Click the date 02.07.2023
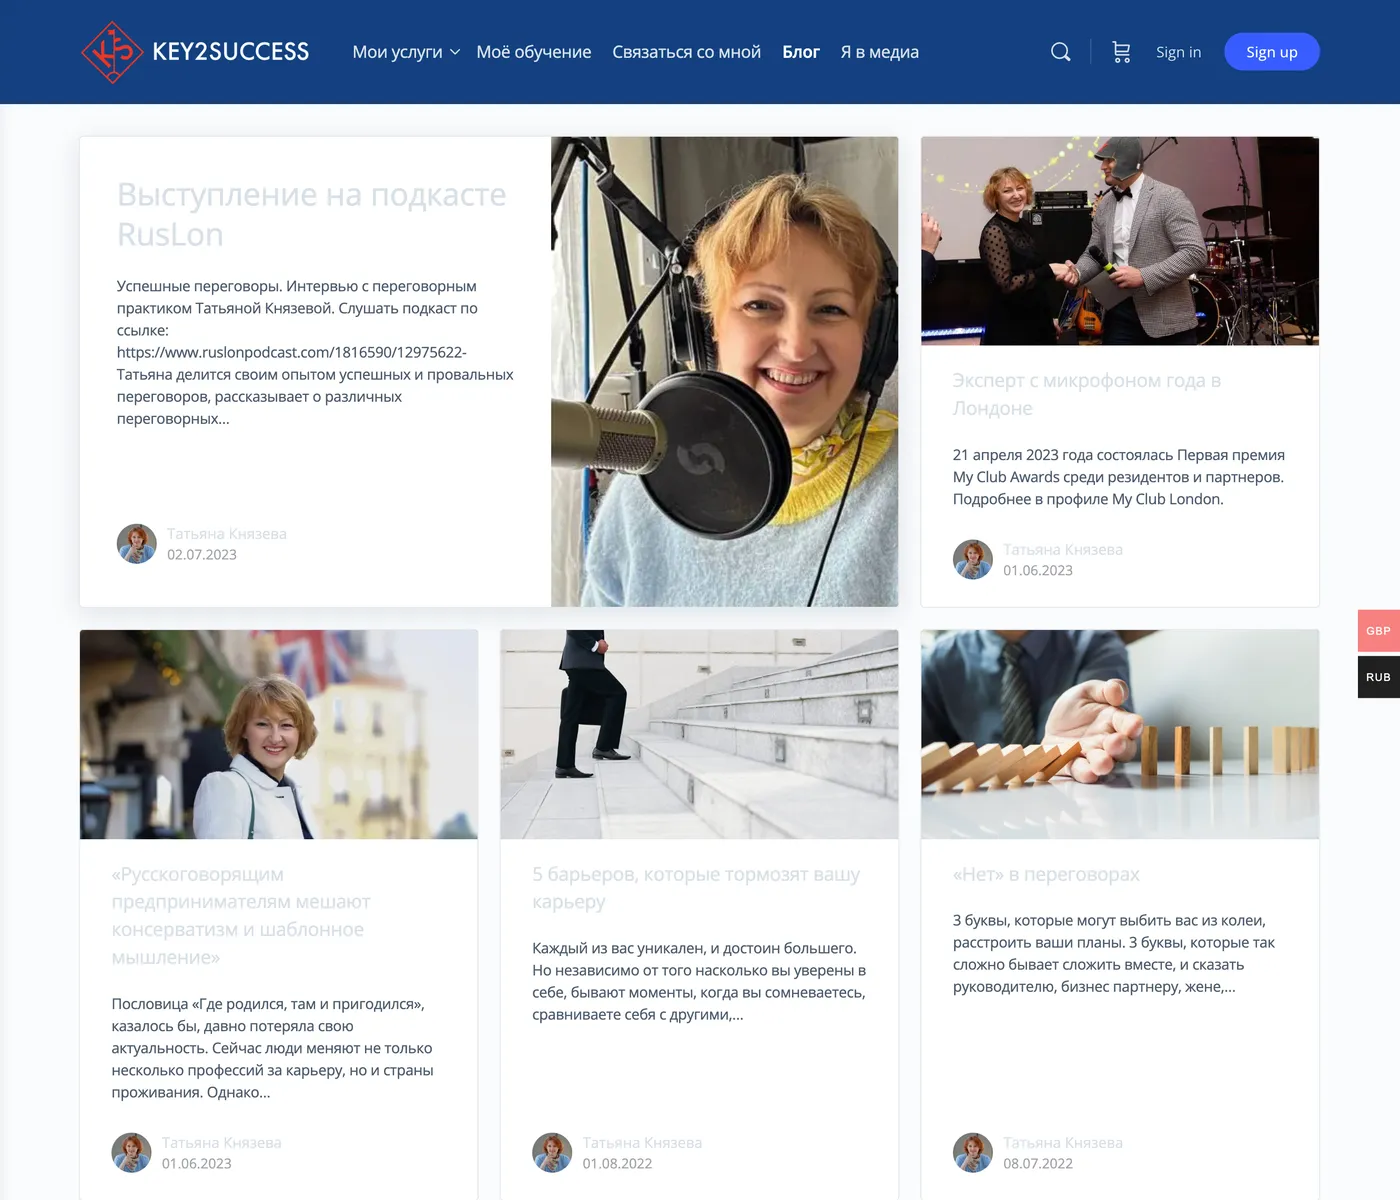 pos(202,555)
